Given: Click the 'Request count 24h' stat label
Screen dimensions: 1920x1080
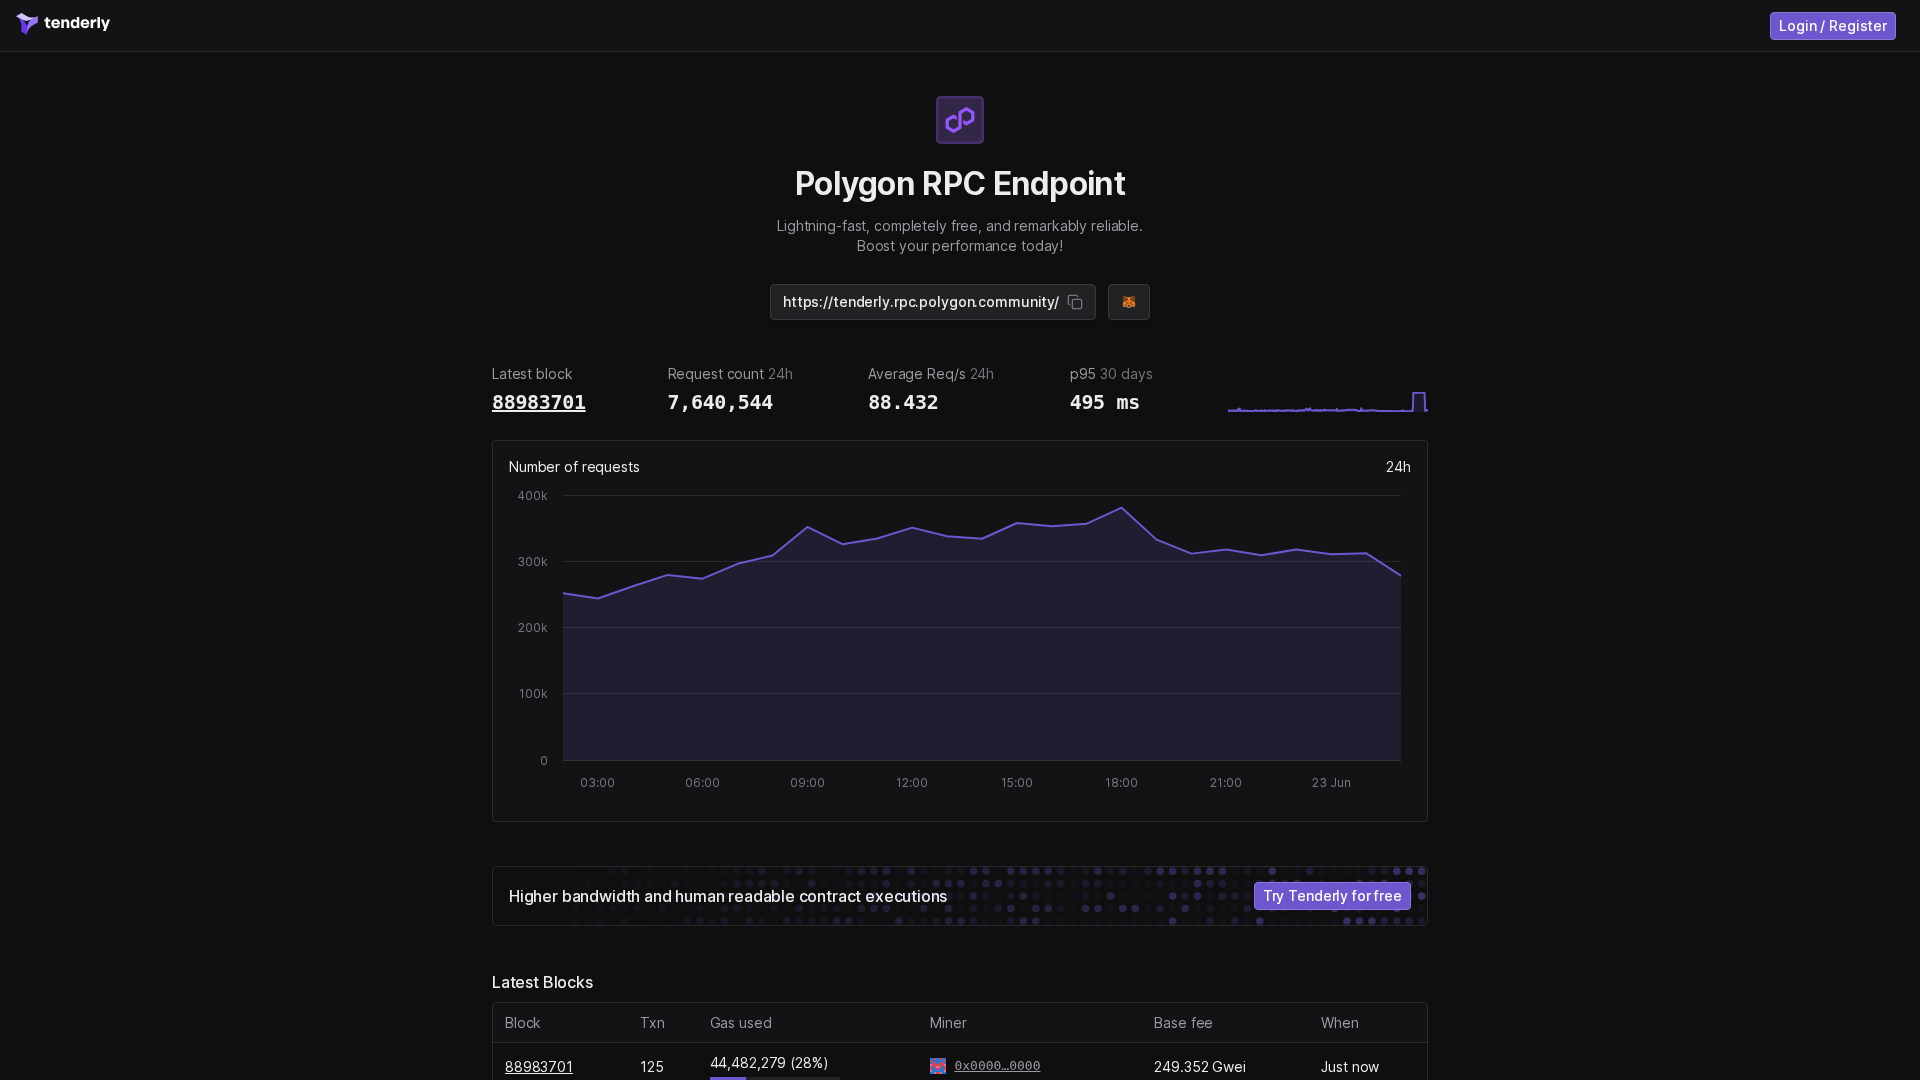Looking at the screenshot, I should coord(730,374).
